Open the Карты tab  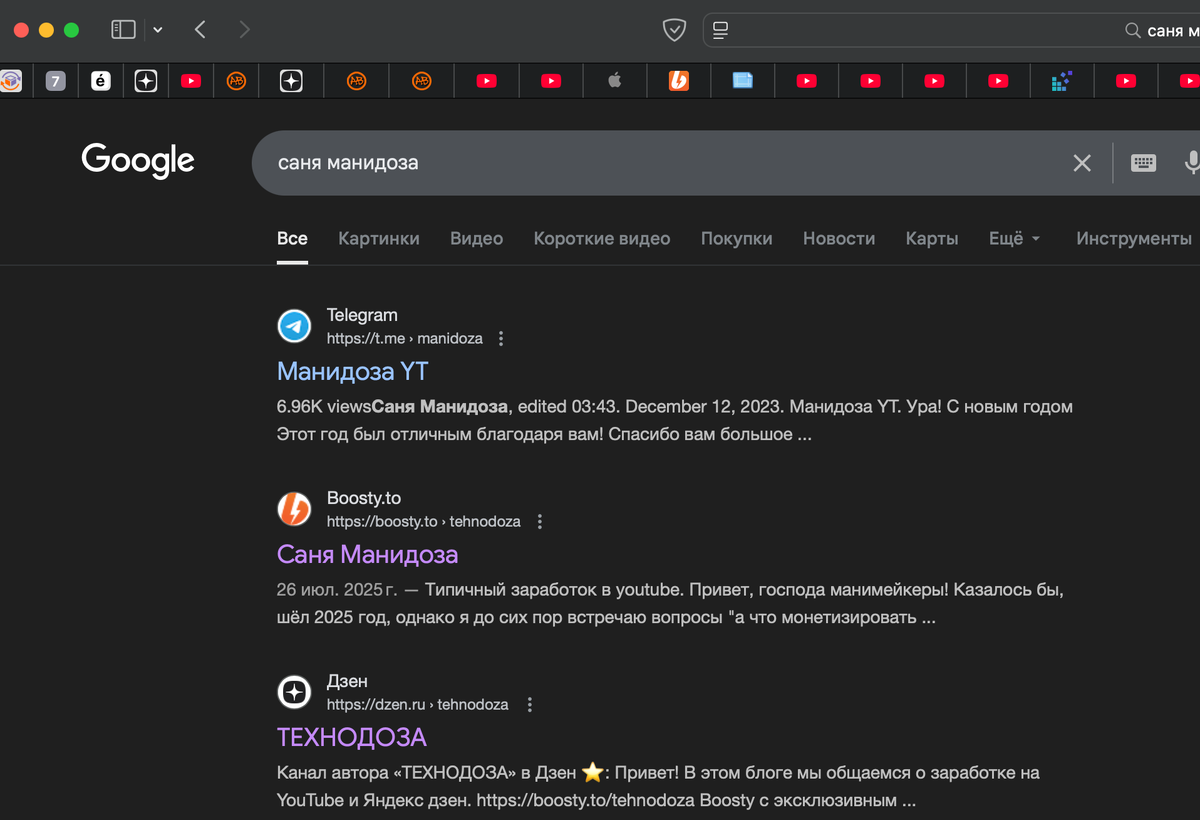tap(932, 238)
